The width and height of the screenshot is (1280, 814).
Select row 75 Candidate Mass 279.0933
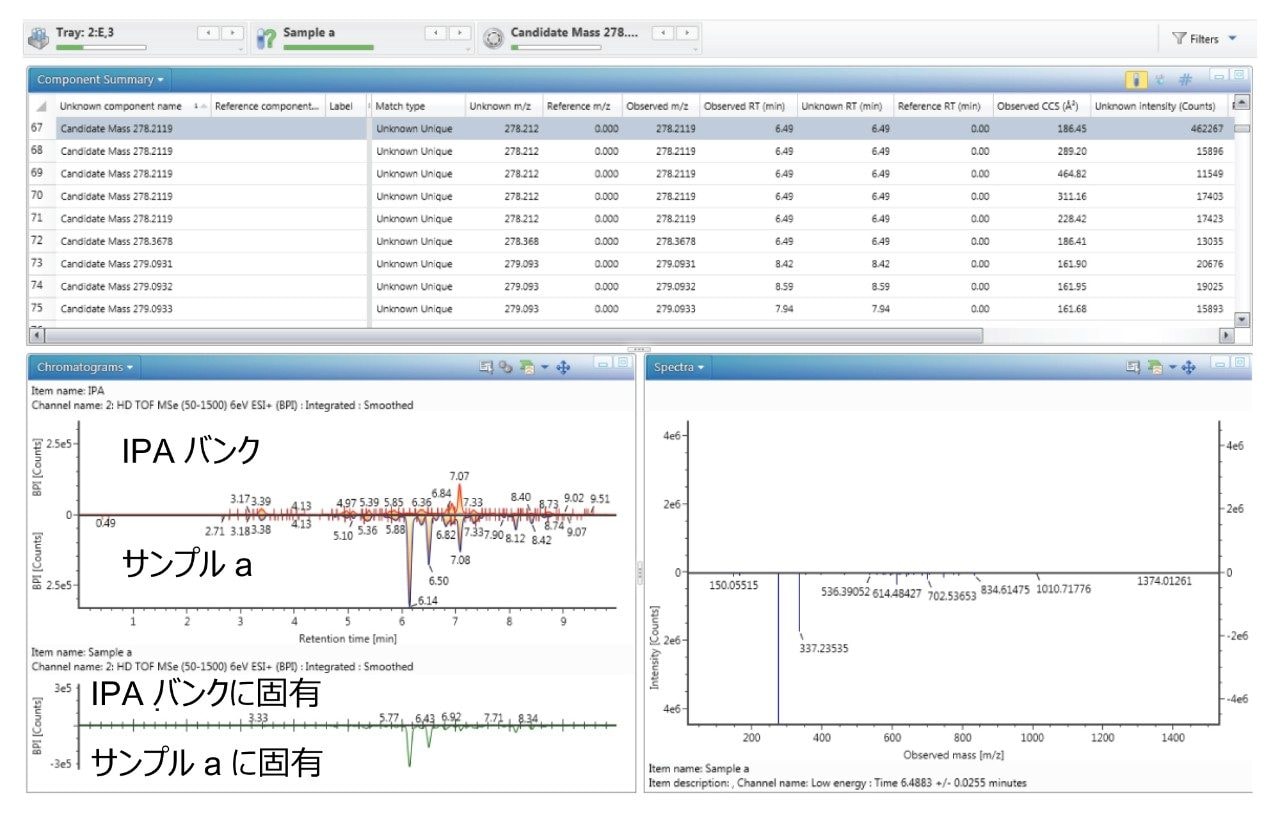[x=630, y=309]
